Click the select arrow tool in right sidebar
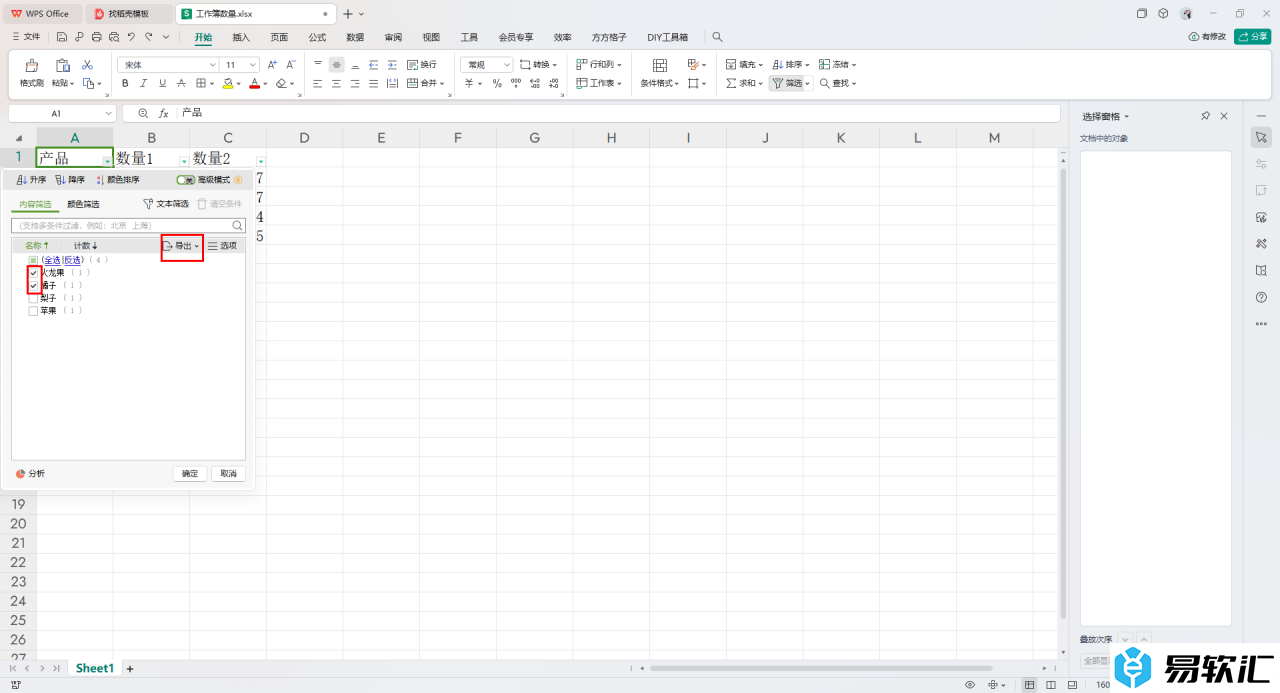Screen dimensions: 1280x693 tap(1261, 136)
